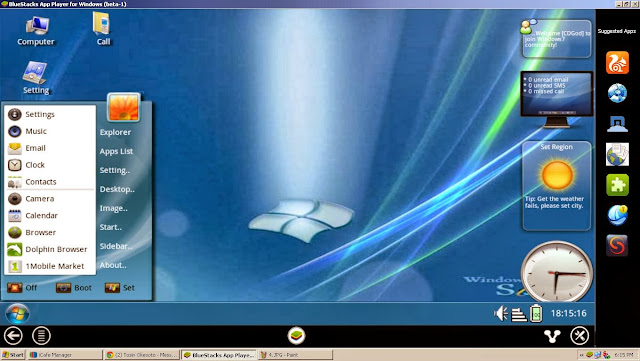Open Clock from the start menu
This screenshot has width=640, height=361.
point(50,165)
